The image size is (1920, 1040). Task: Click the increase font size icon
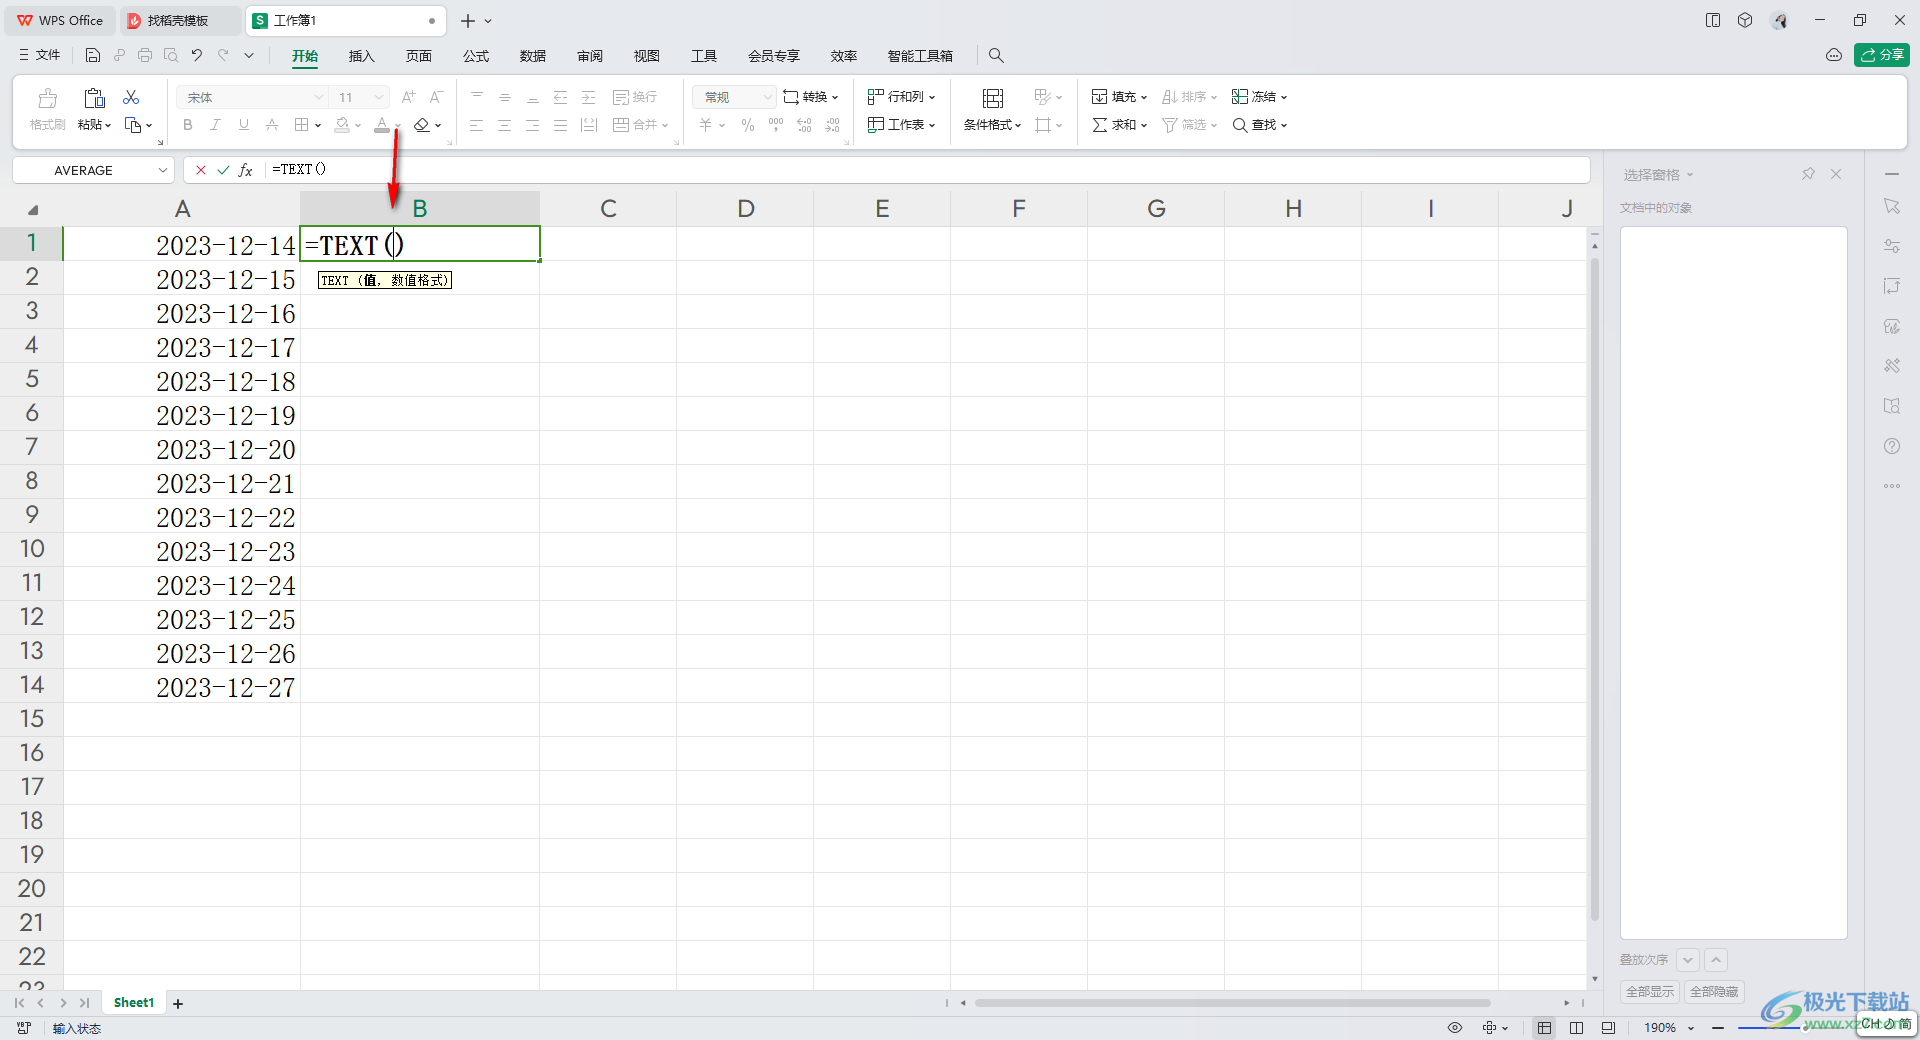(408, 97)
